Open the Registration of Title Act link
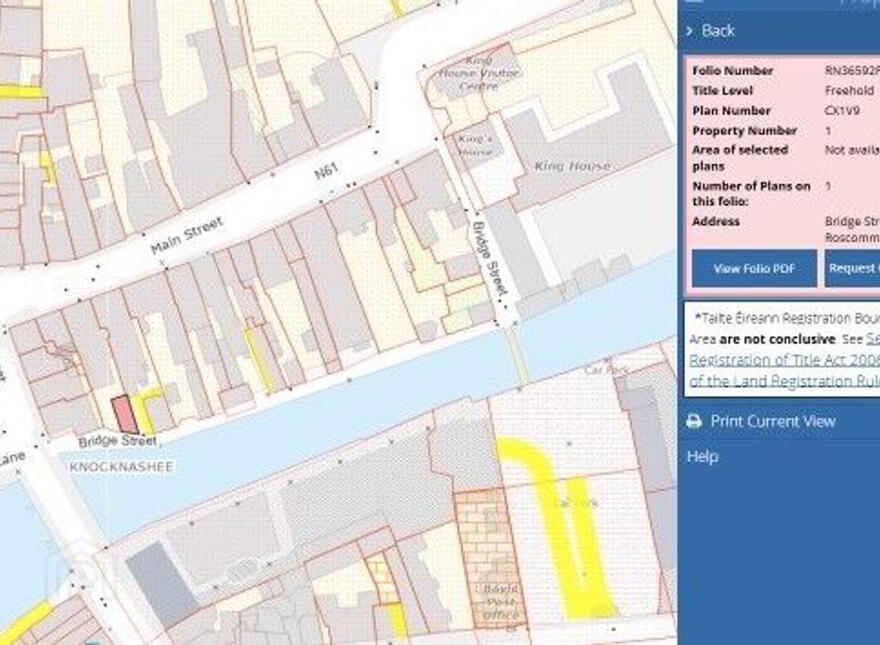The height and width of the screenshot is (645, 880). 785,360
